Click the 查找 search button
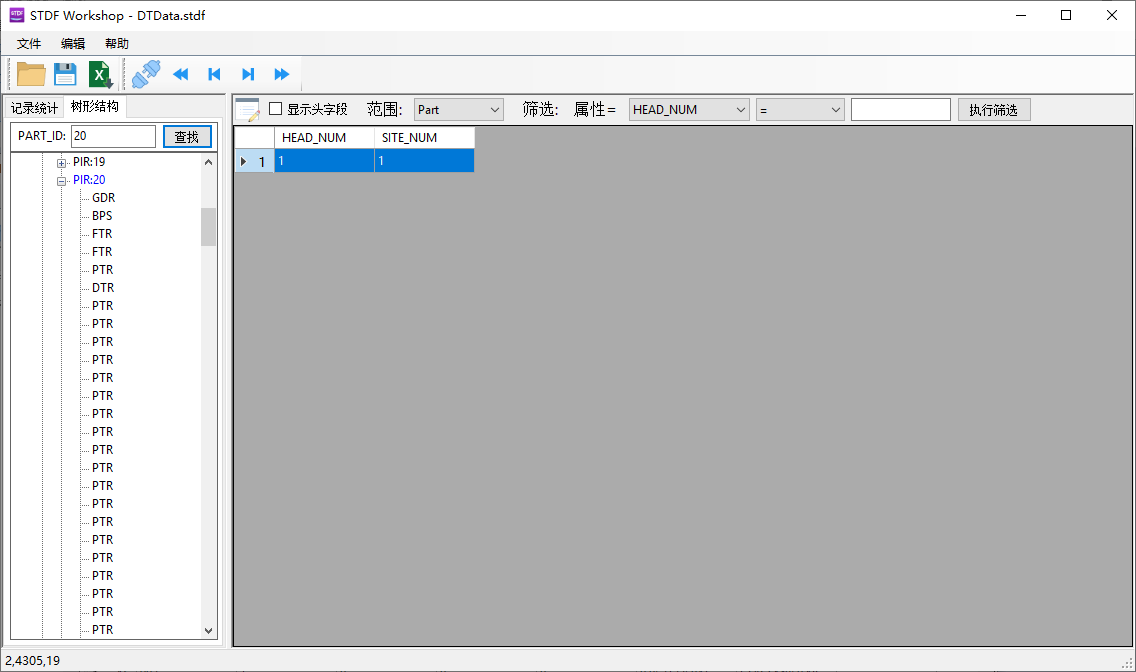1136x672 pixels. [187, 137]
